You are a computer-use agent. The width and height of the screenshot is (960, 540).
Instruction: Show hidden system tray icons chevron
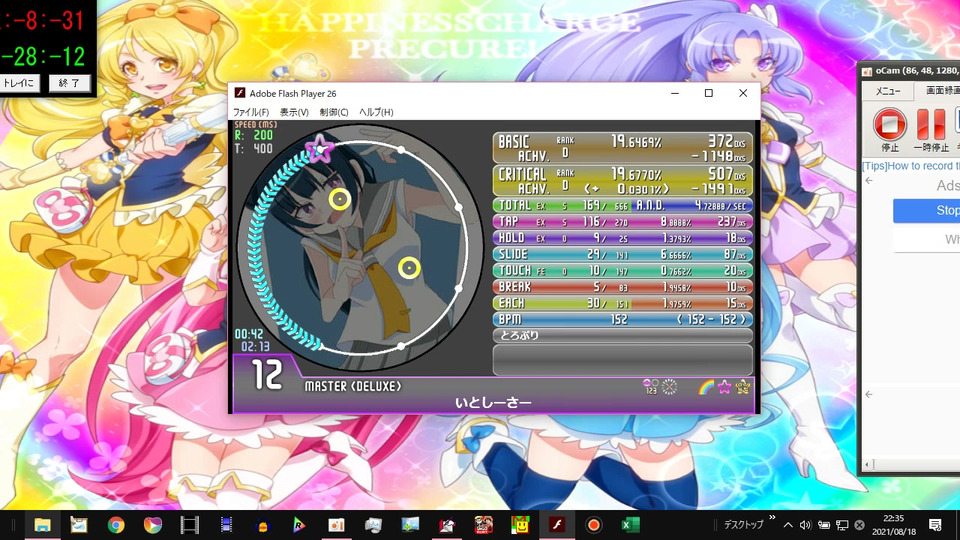point(788,525)
